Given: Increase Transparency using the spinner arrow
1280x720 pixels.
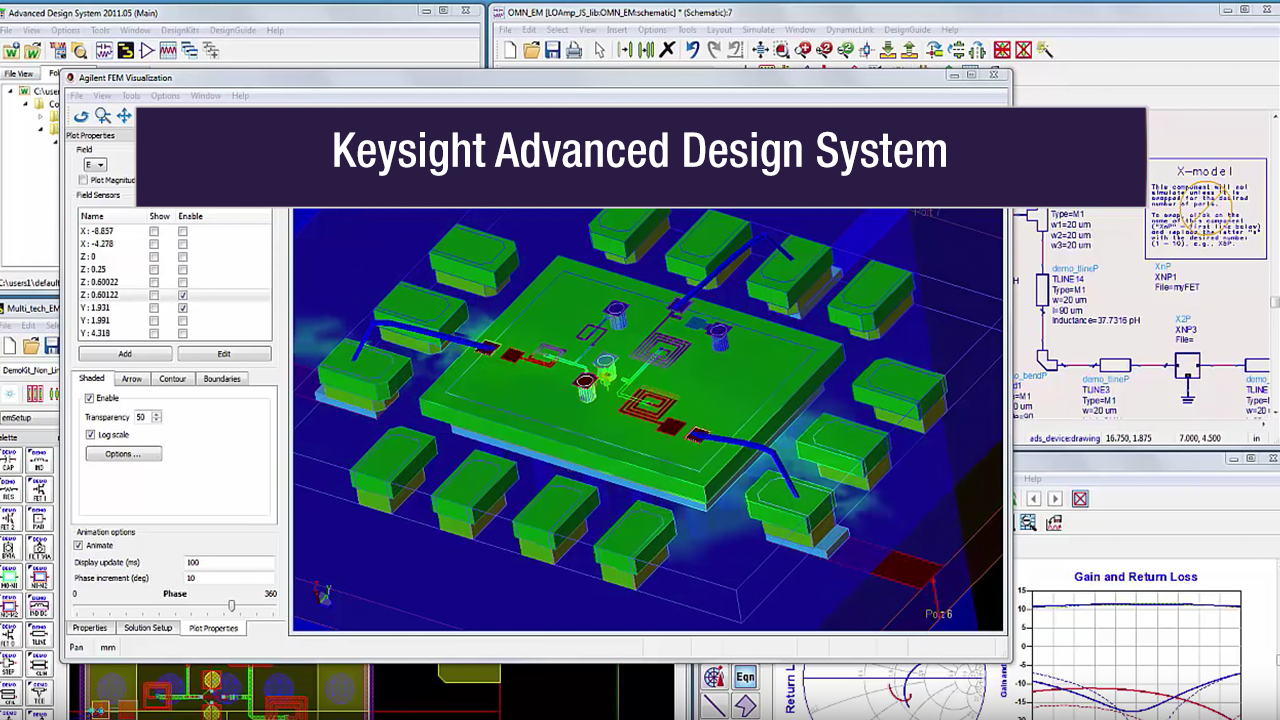Looking at the screenshot, I should [x=155, y=414].
